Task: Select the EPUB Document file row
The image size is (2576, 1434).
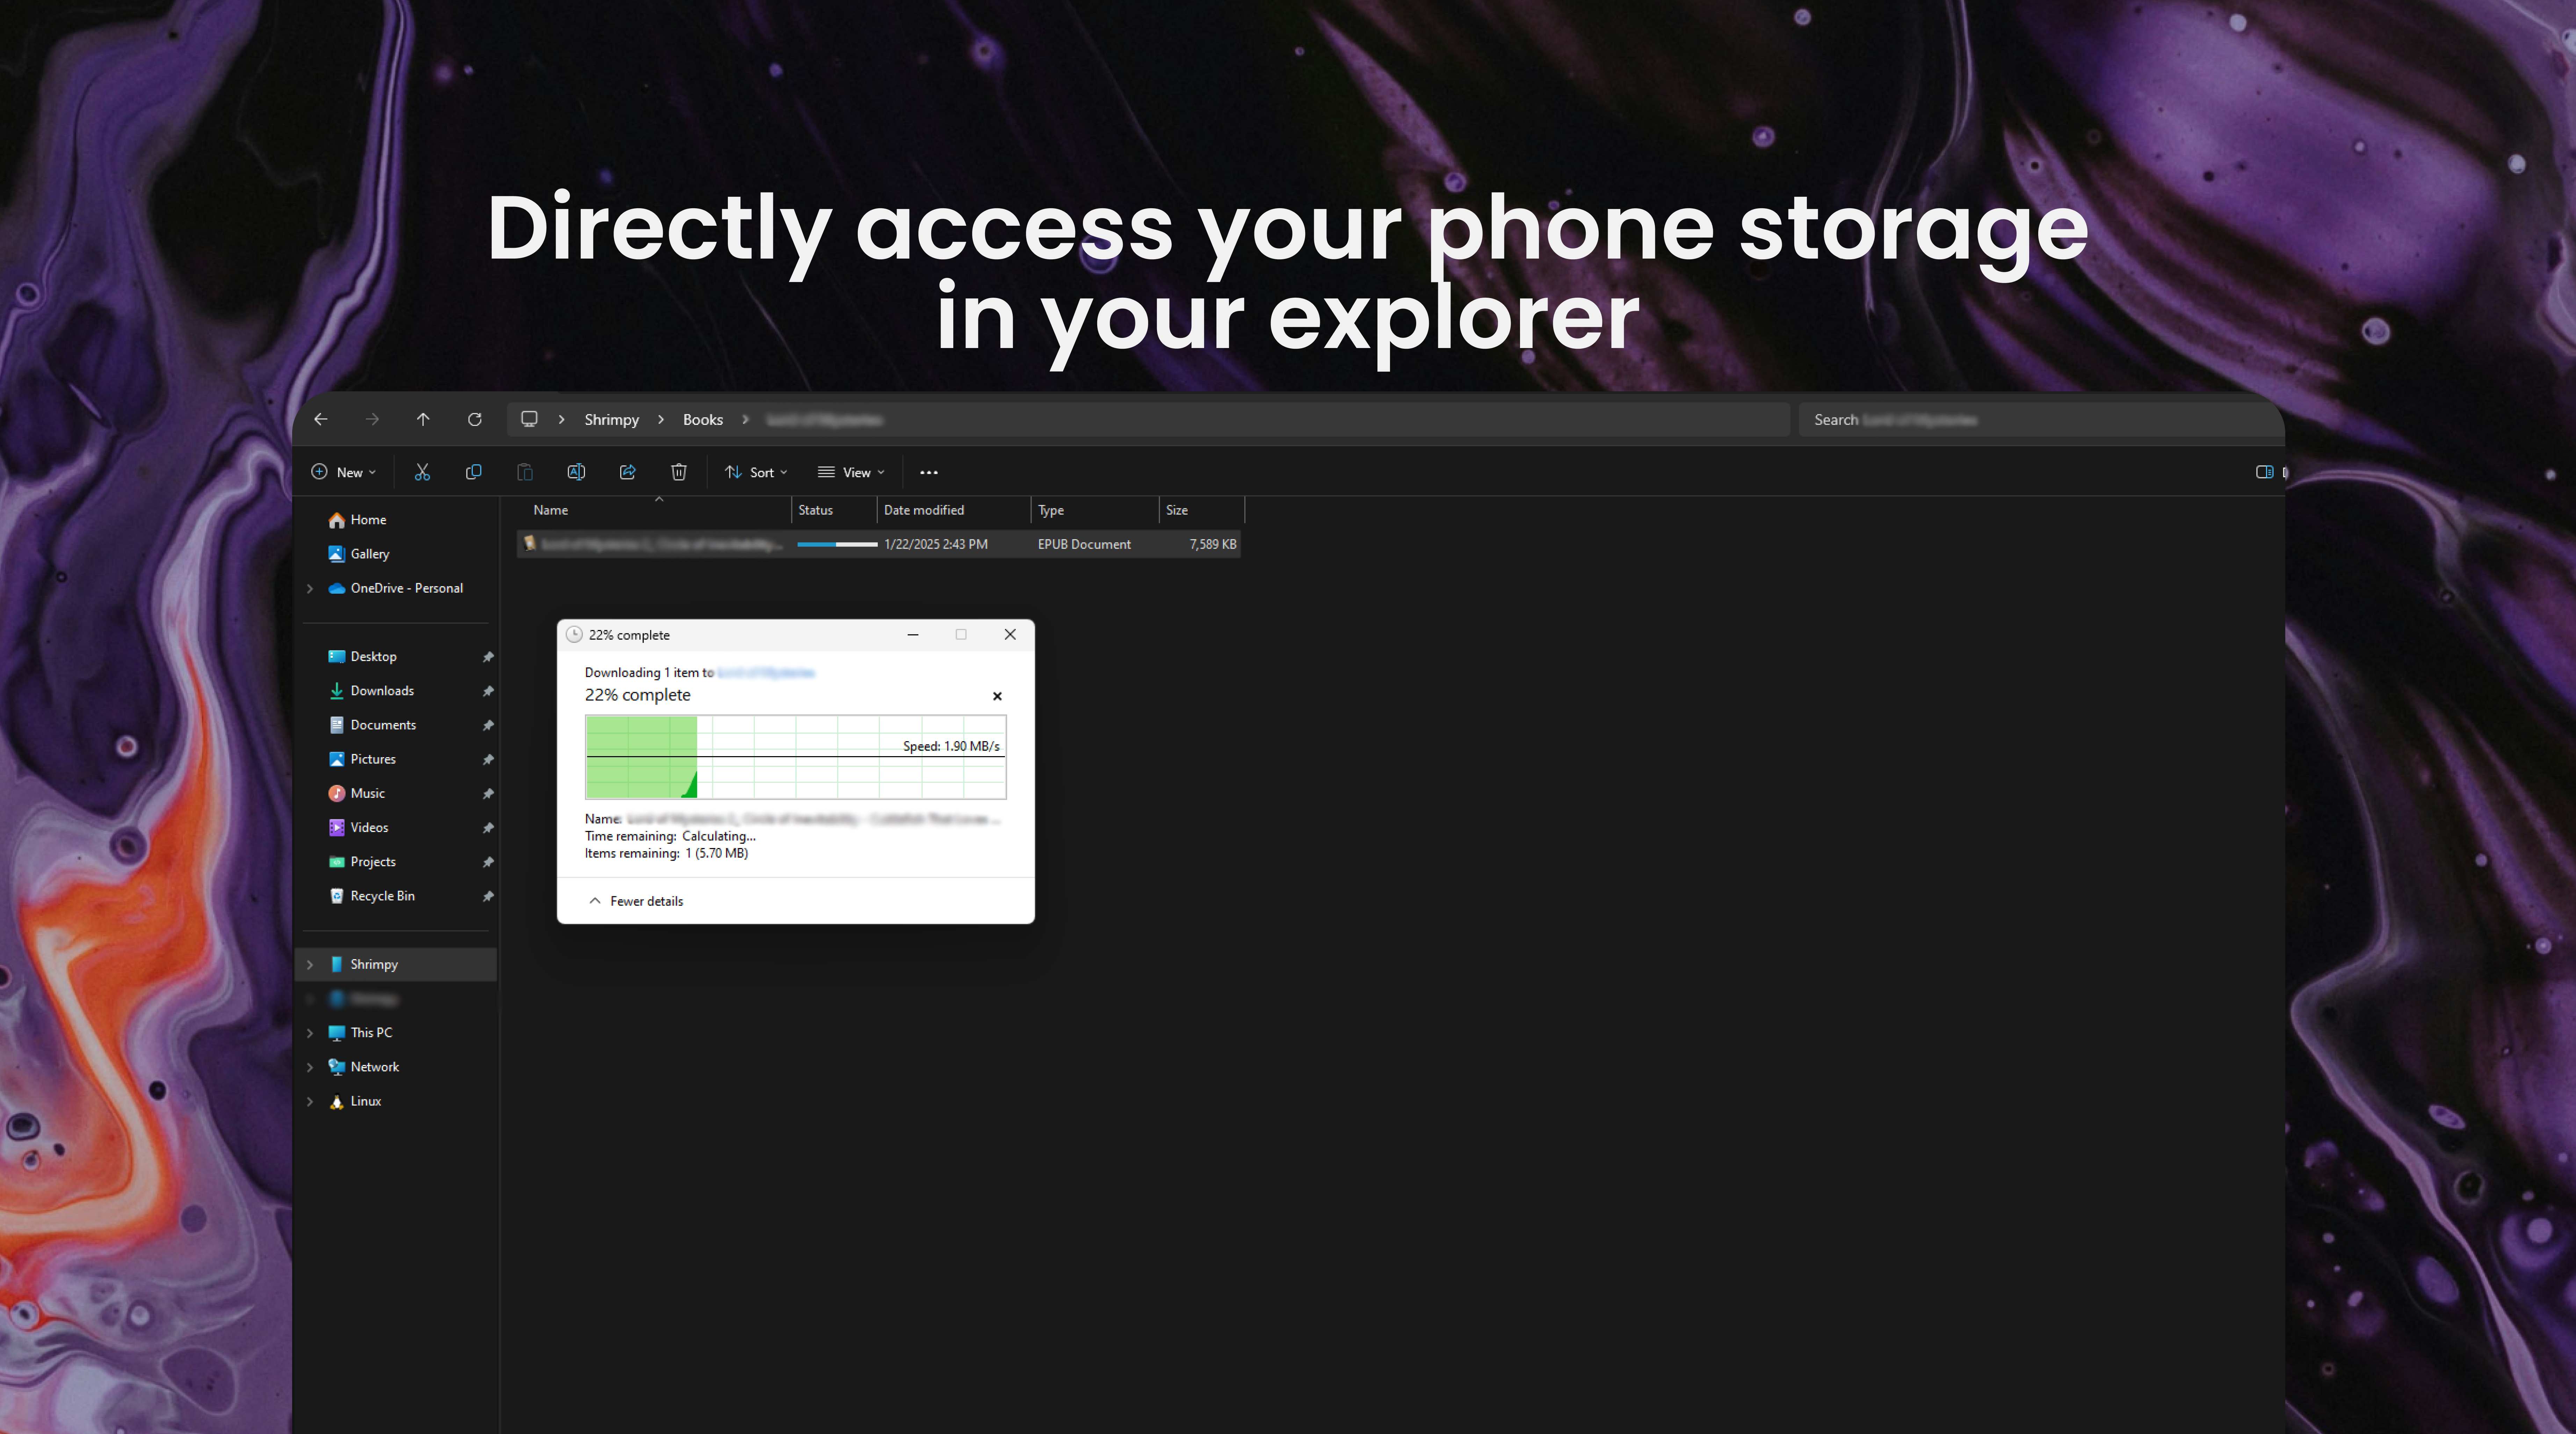Action: tap(879, 544)
